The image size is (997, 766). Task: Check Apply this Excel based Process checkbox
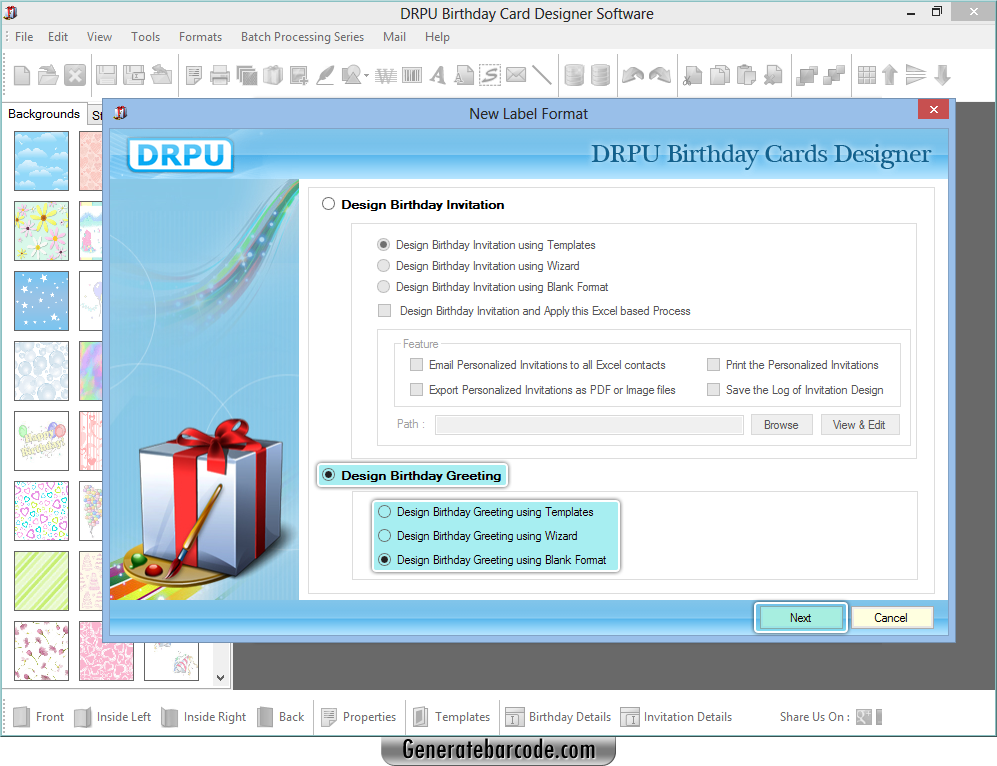click(x=385, y=311)
